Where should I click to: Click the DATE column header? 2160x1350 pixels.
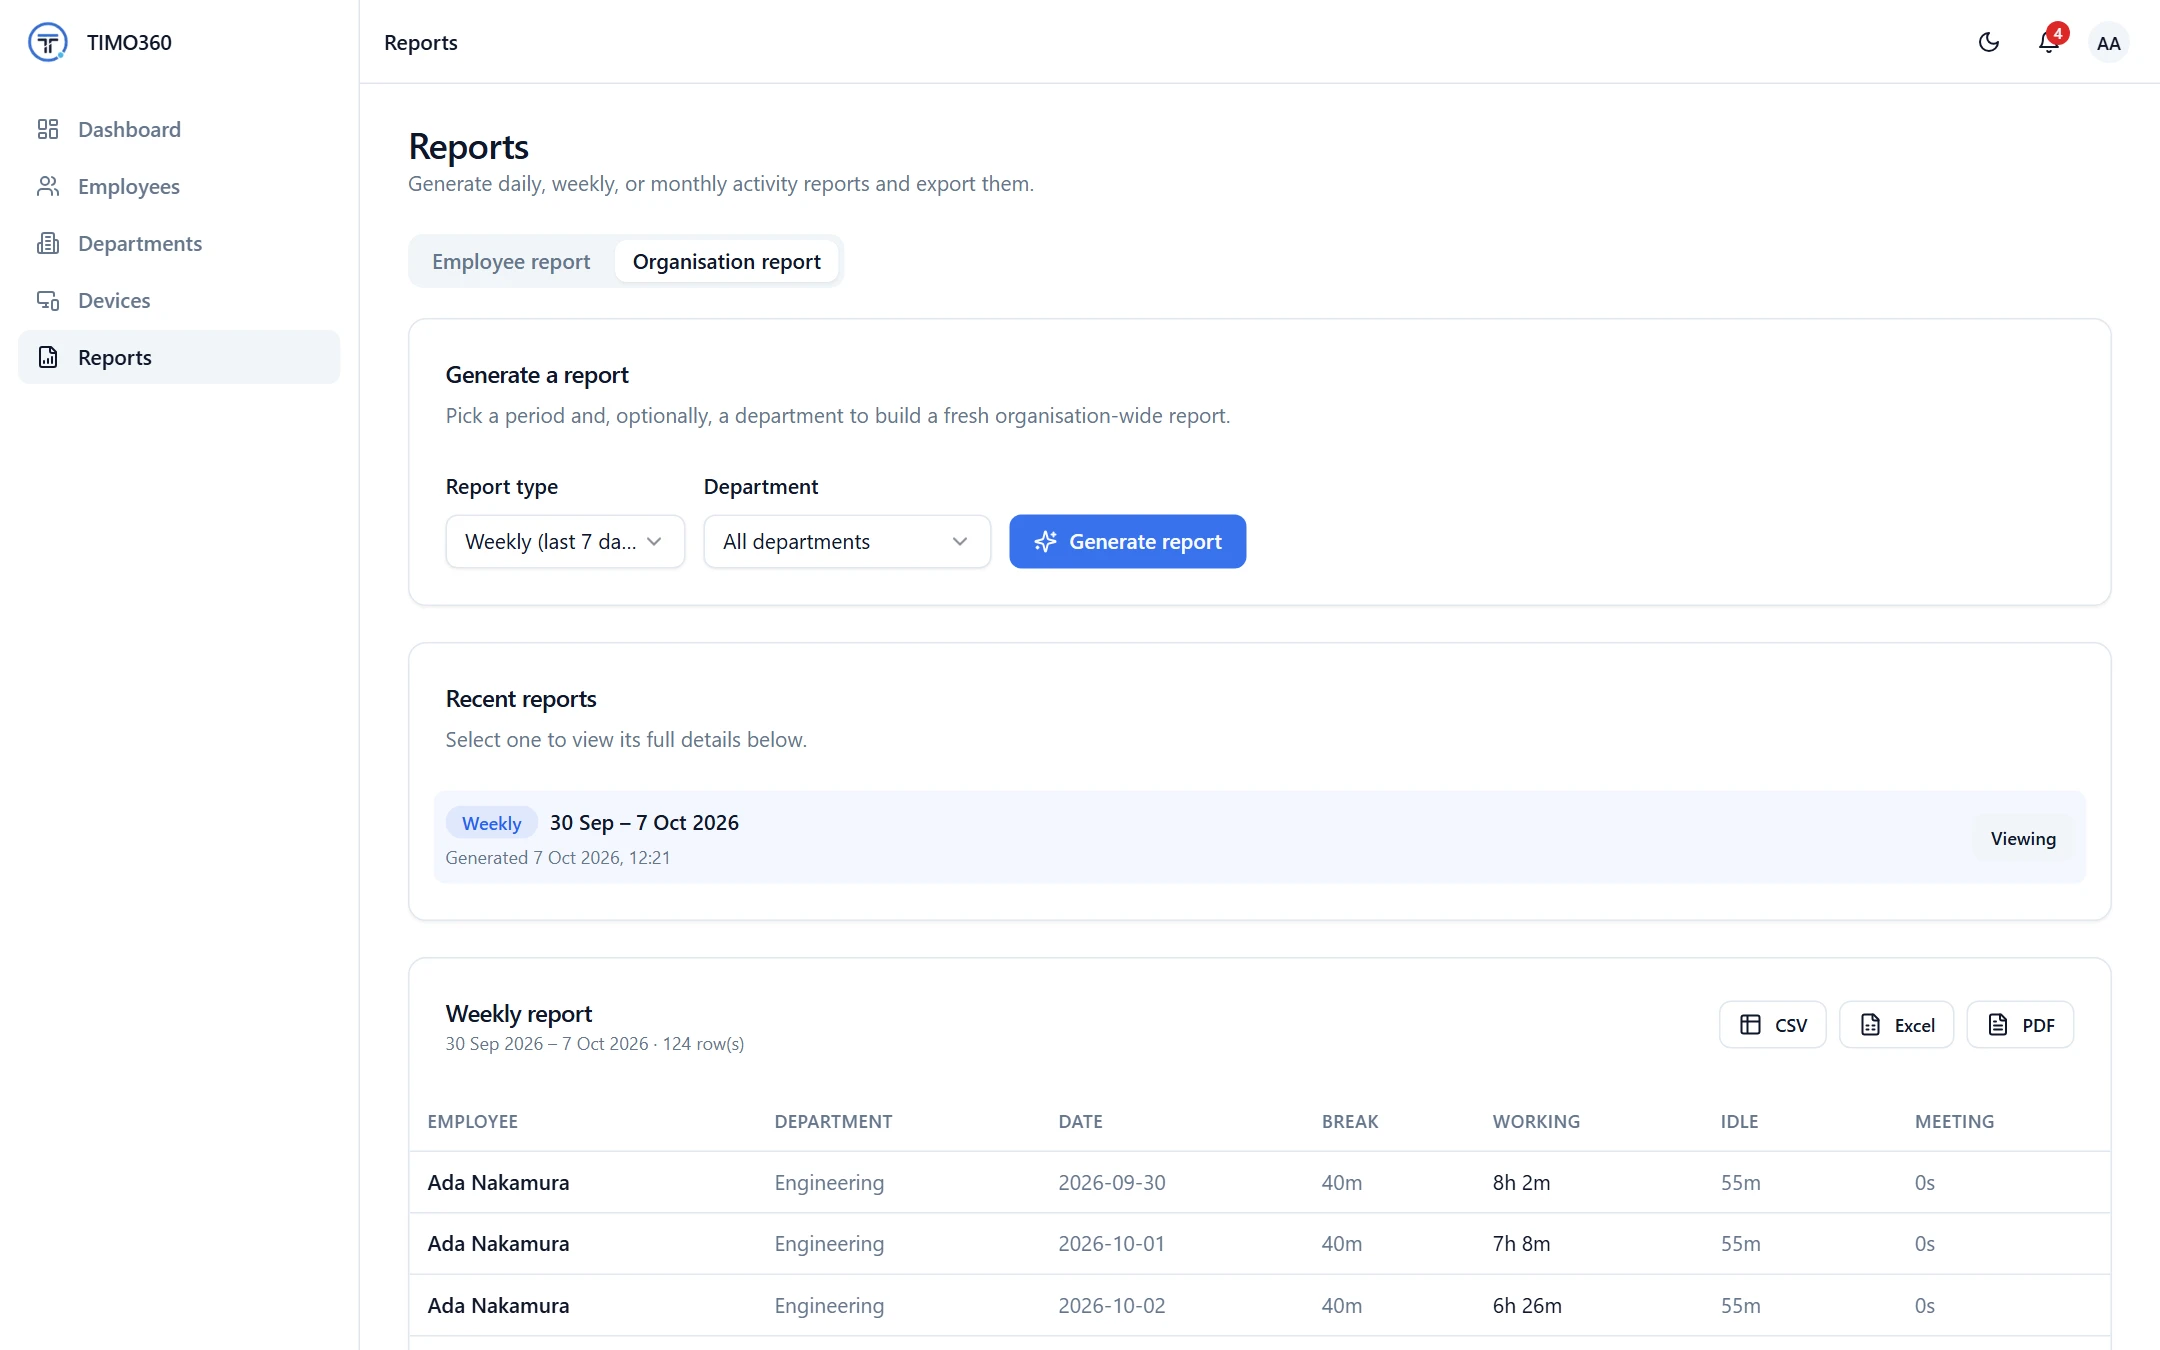[x=1080, y=1121]
